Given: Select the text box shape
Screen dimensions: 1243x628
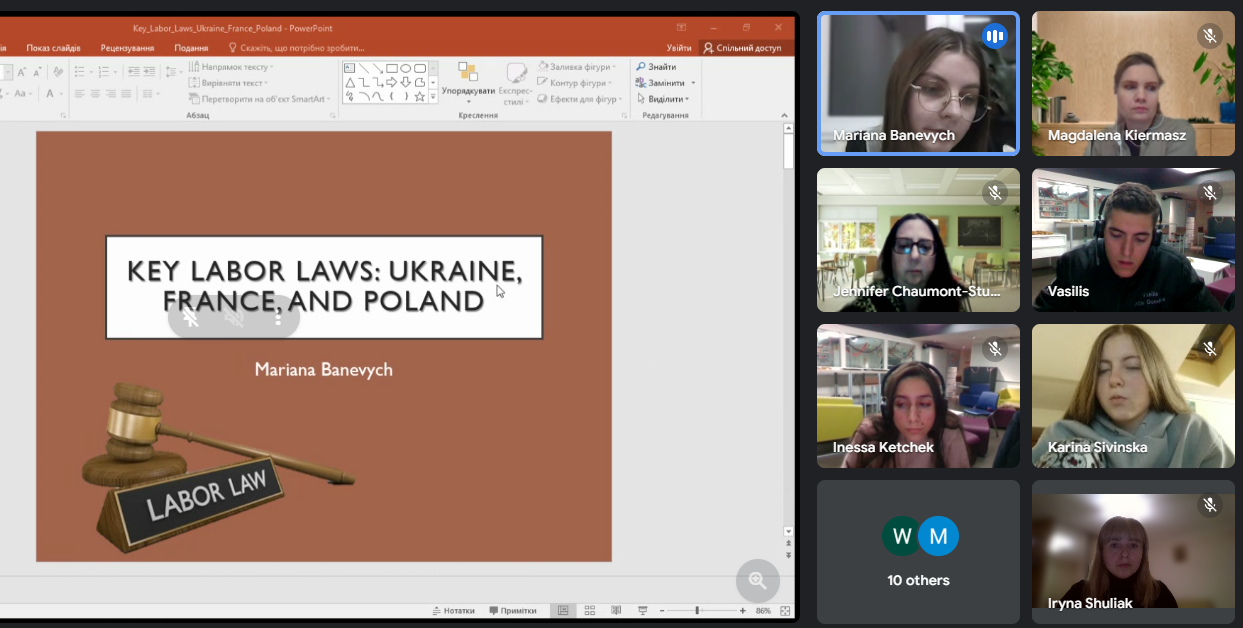Looking at the screenshot, I should point(349,68).
